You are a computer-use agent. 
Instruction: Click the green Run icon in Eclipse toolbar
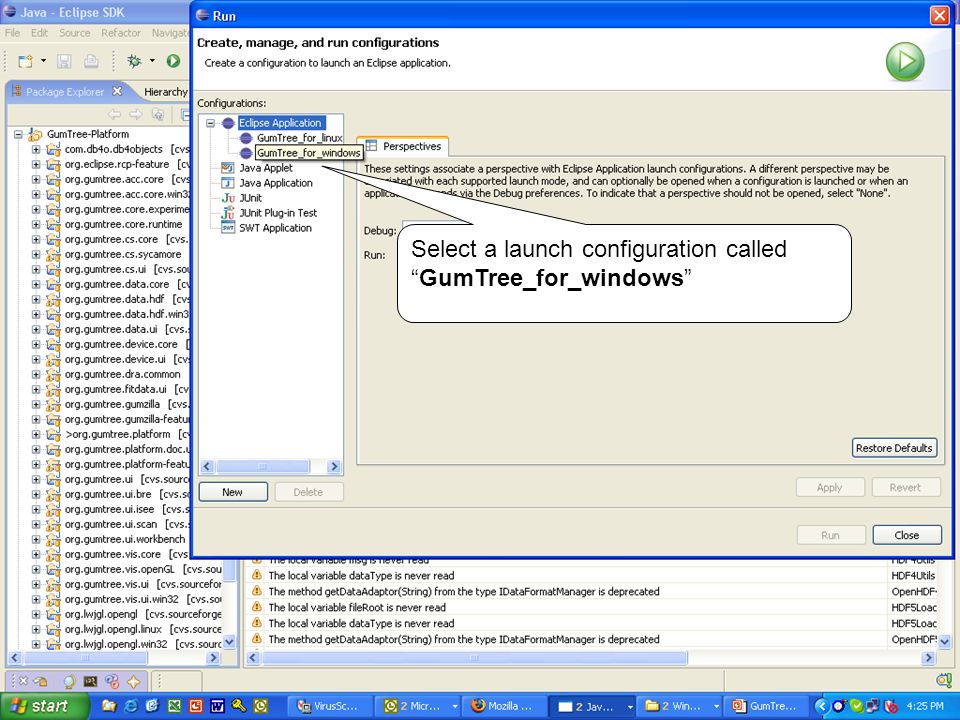[x=173, y=61]
